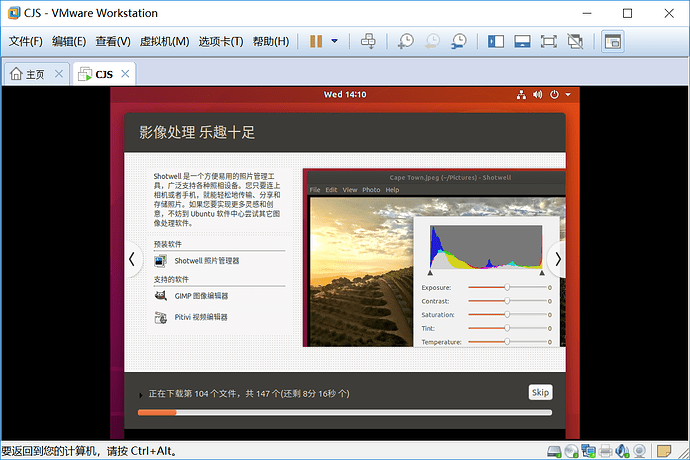Toggle the Unity mode icon in toolbar
Screen dimensions: 690x460
click(x=575, y=41)
